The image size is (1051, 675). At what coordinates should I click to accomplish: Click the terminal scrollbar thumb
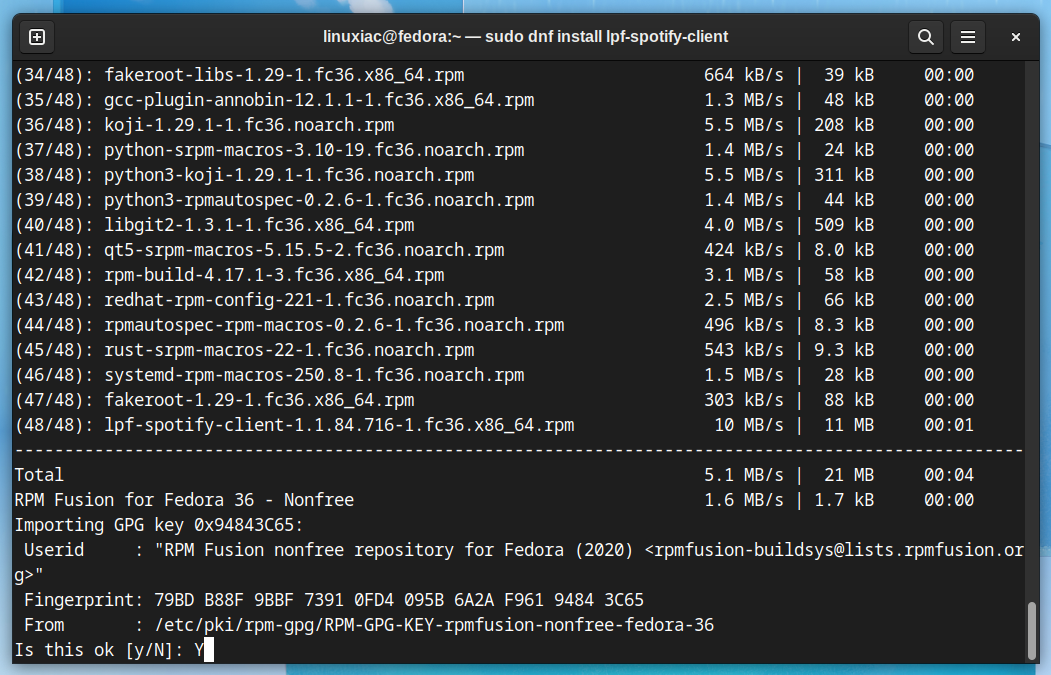(1032, 631)
